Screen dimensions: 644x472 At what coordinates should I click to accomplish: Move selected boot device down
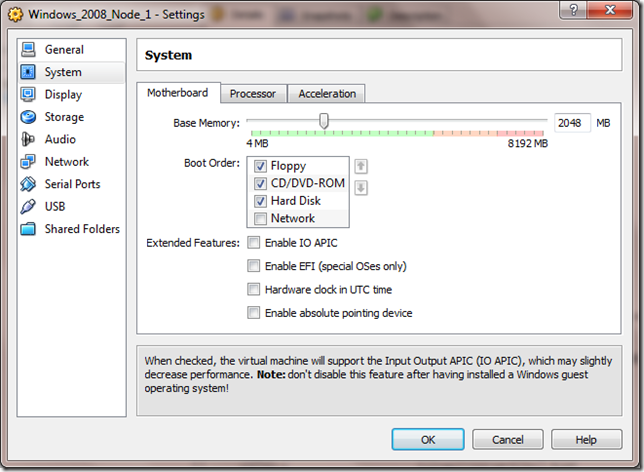(361, 188)
